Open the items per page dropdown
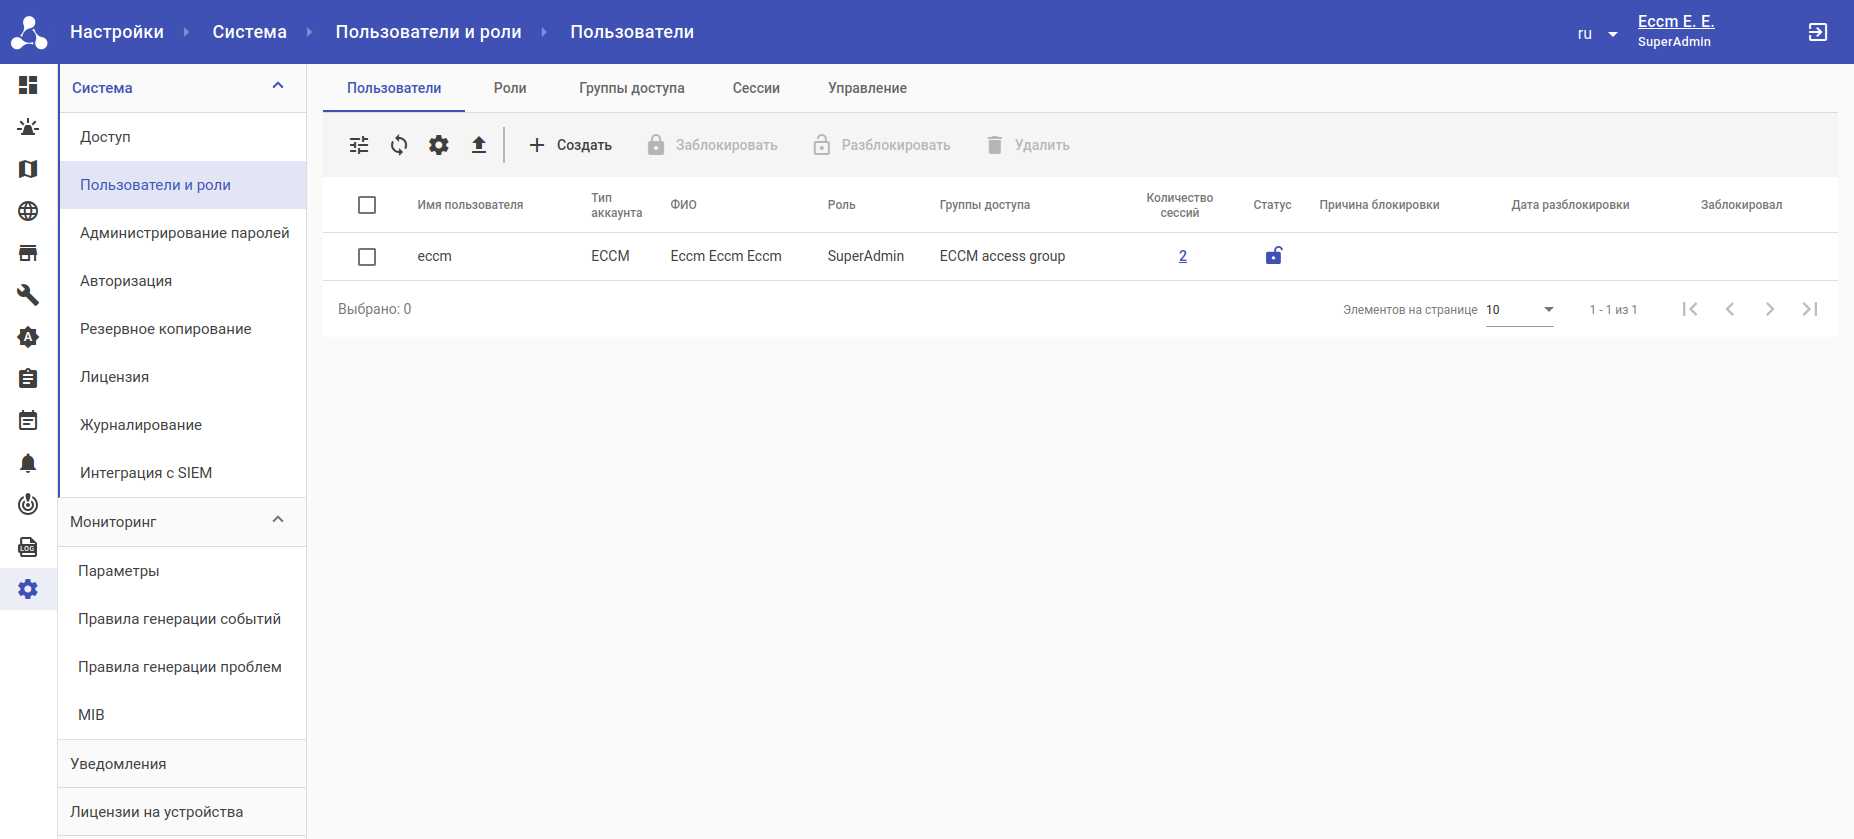The image size is (1854, 839). tap(1519, 310)
